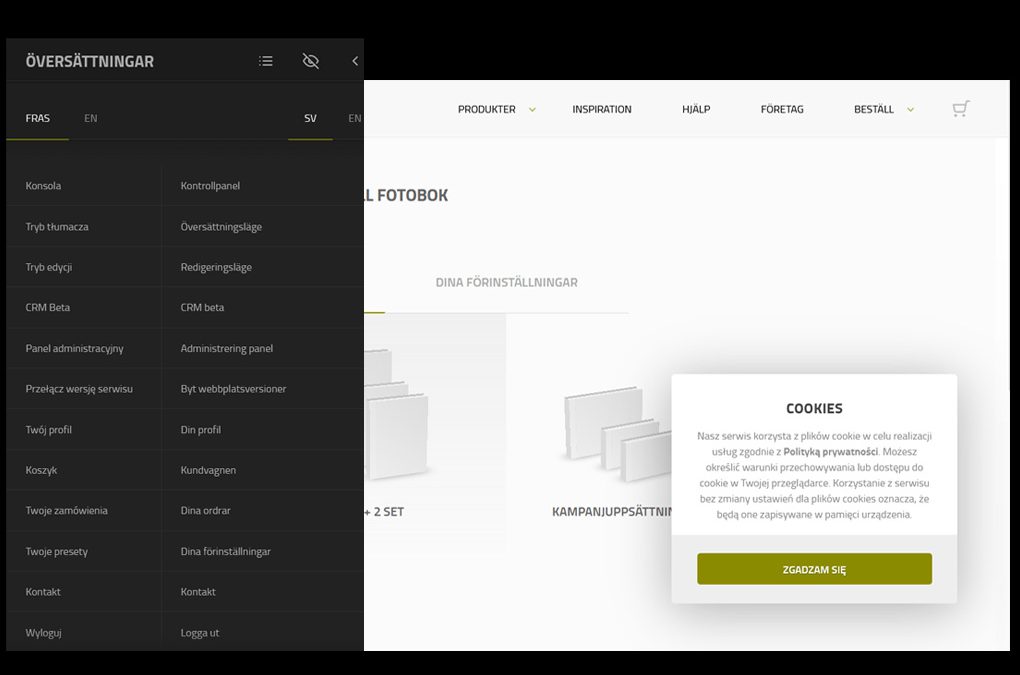Open the shopping cart icon

pyautogui.click(x=960, y=109)
